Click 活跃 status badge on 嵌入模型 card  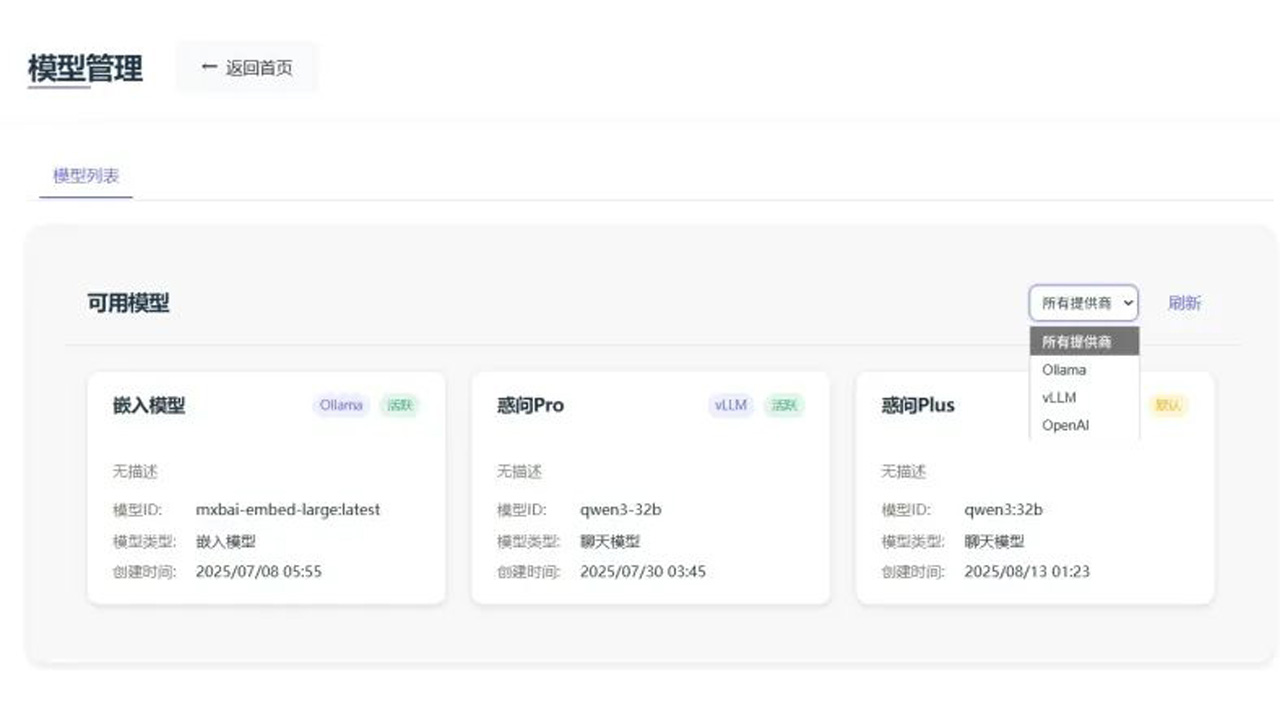pyautogui.click(x=400, y=405)
